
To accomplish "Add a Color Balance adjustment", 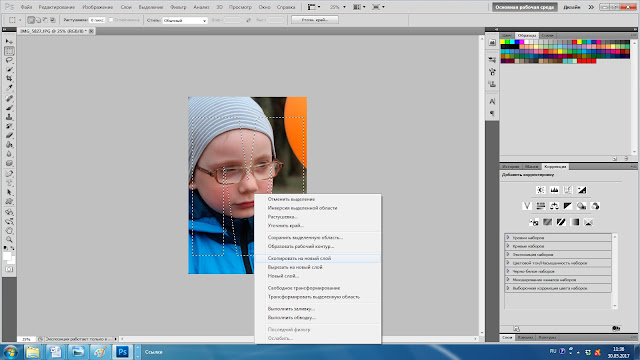I will [x=554, y=206].
